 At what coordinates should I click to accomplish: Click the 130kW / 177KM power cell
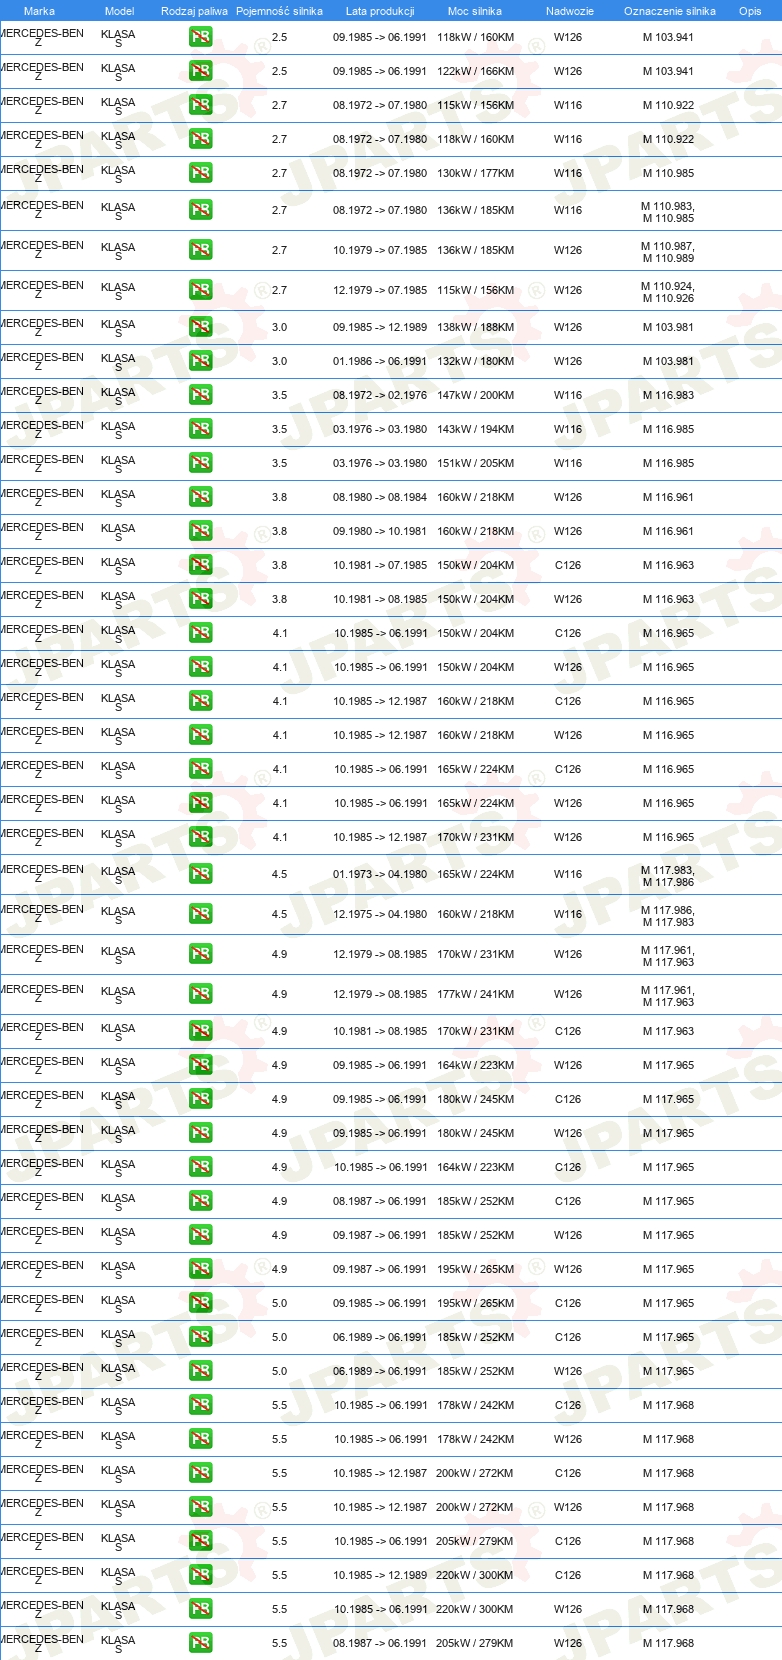tap(476, 174)
